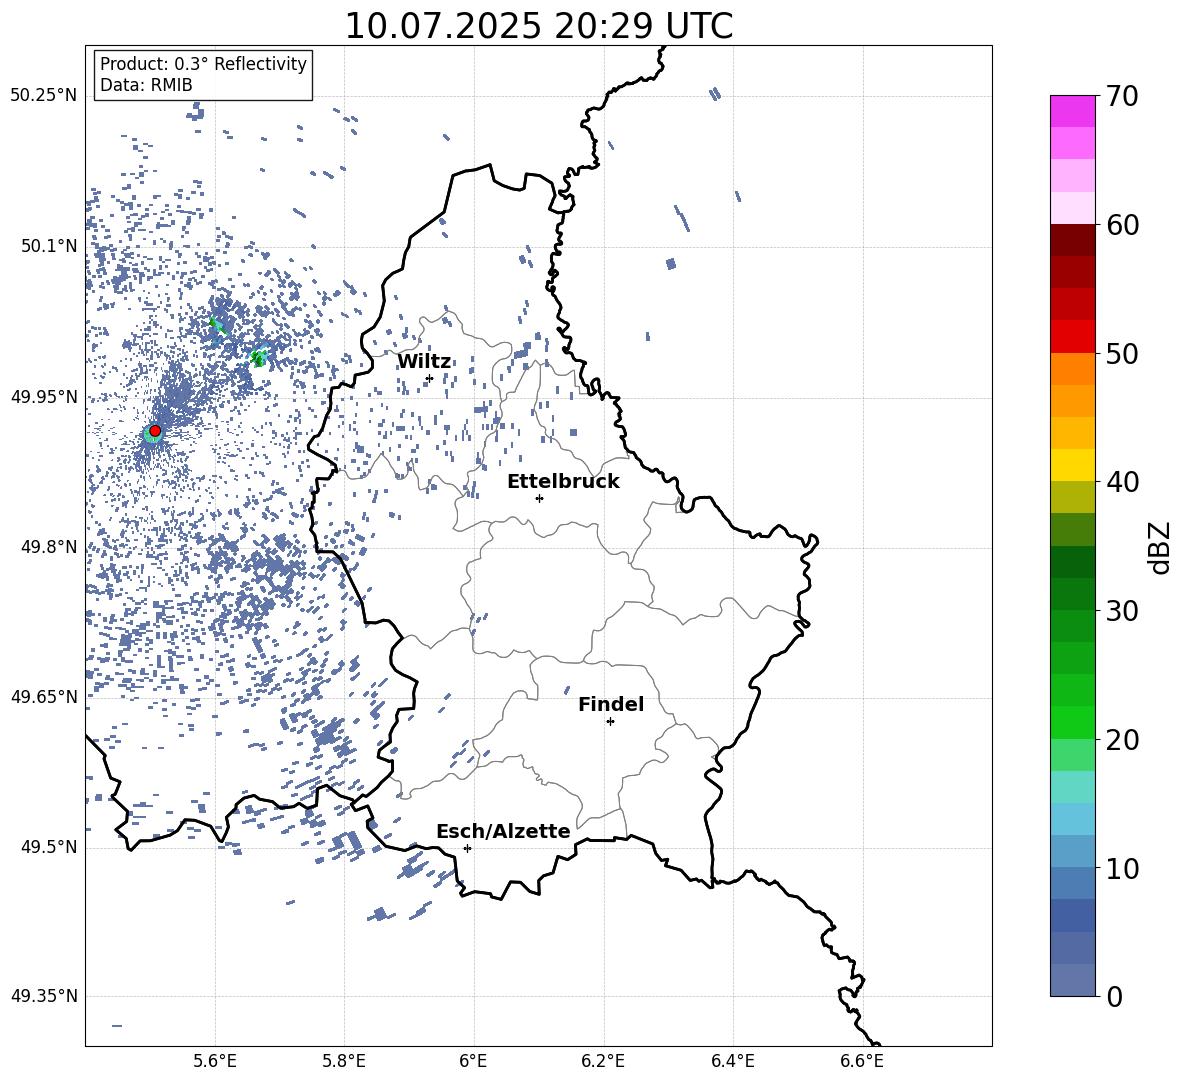The image size is (1184, 1081).
Task: Click the colorbar tick label 0
Action: point(1114,997)
